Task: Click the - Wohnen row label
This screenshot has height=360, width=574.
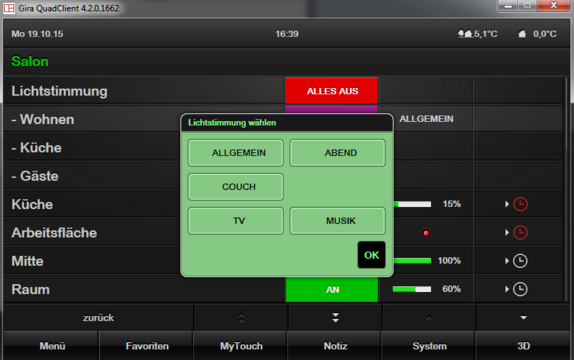Action: pos(43,119)
